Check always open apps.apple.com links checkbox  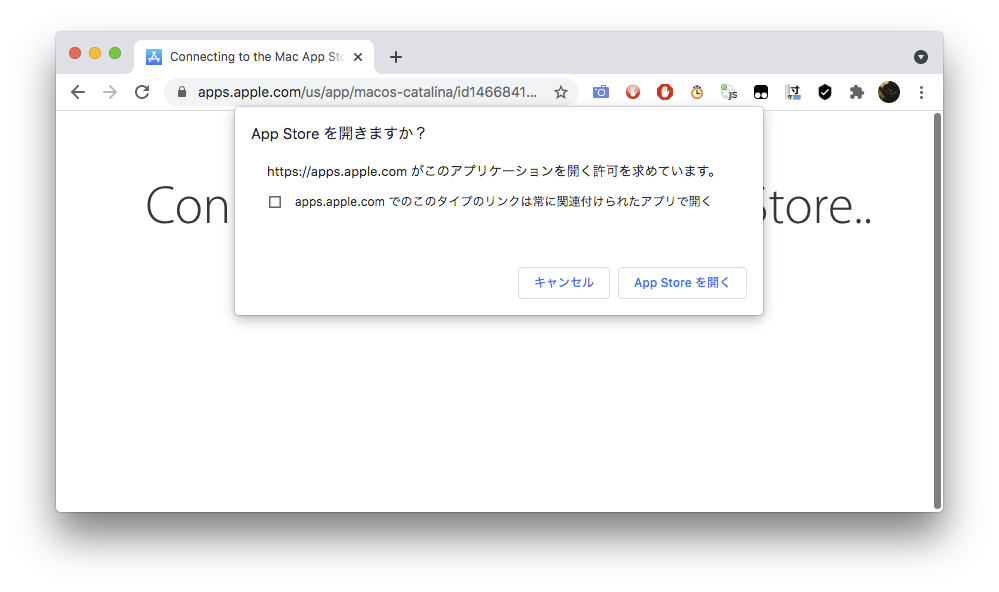(275, 202)
